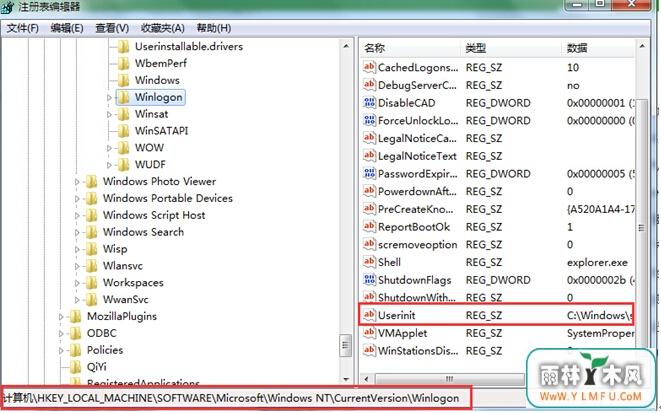Screen dimensions: 661x413
Task: Select the PreCreateKno... value name
Action: [x=415, y=209]
